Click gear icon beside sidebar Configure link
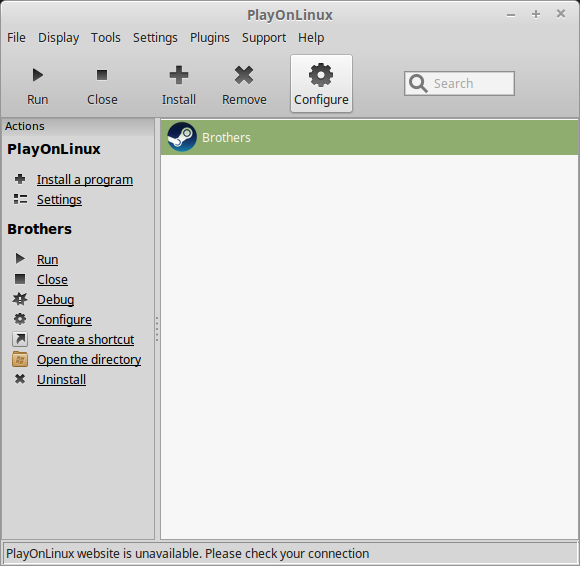Image resolution: width=580 pixels, height=566 pixels. [20, 319]
